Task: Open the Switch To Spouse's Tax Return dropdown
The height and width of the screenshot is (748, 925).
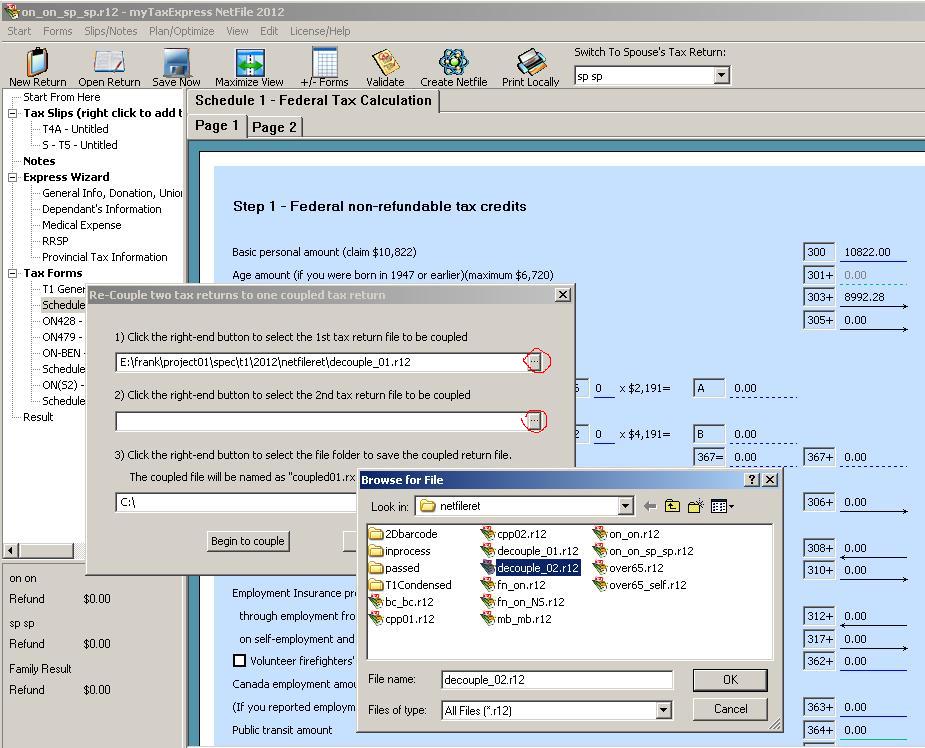Action: coord(721,76)
